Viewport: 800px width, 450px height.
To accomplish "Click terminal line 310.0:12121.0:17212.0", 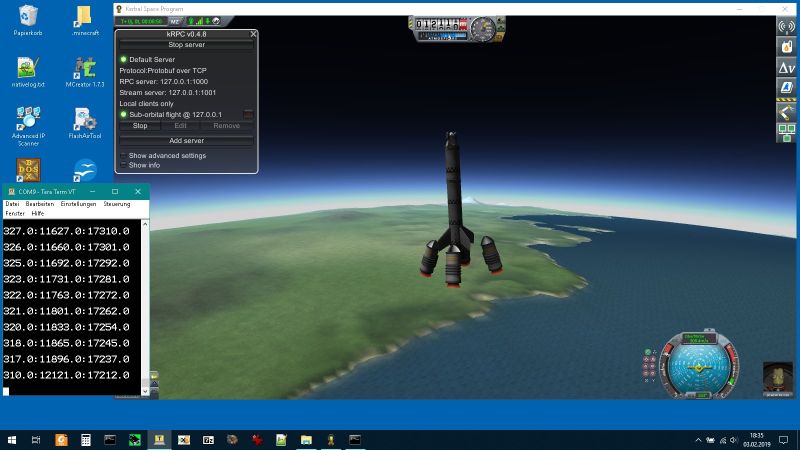I will pos(66,375).
